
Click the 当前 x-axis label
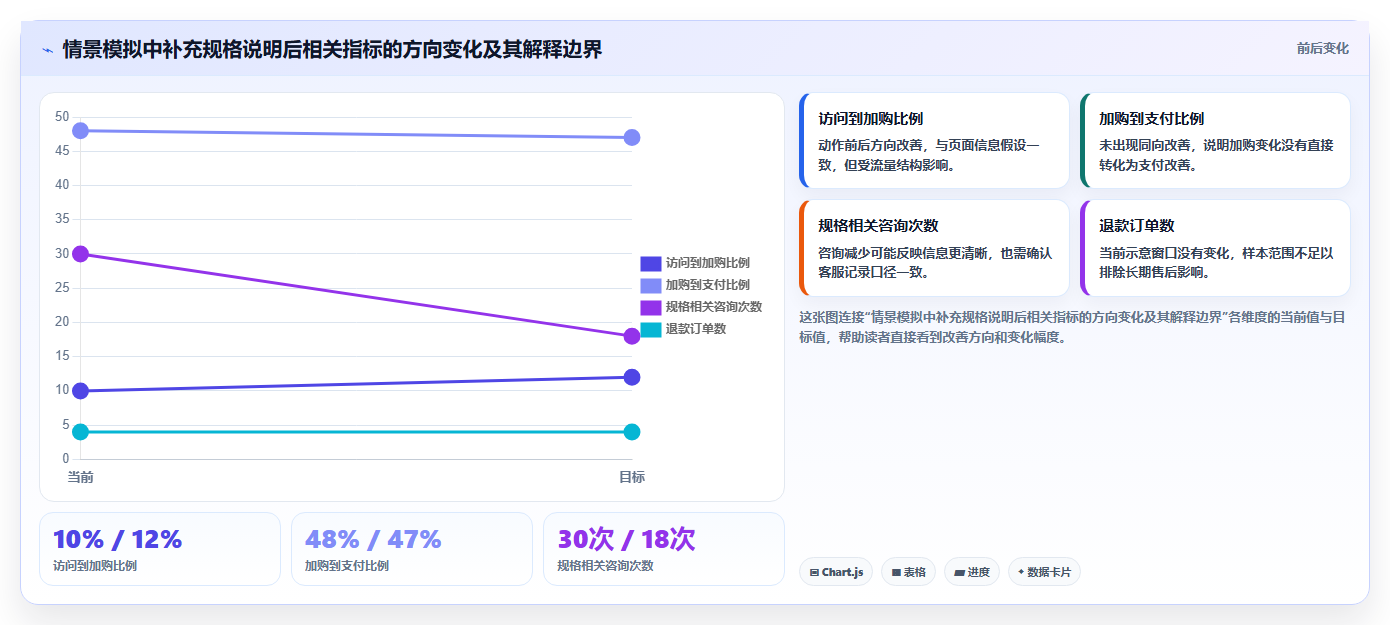click(x=80, y=477)
